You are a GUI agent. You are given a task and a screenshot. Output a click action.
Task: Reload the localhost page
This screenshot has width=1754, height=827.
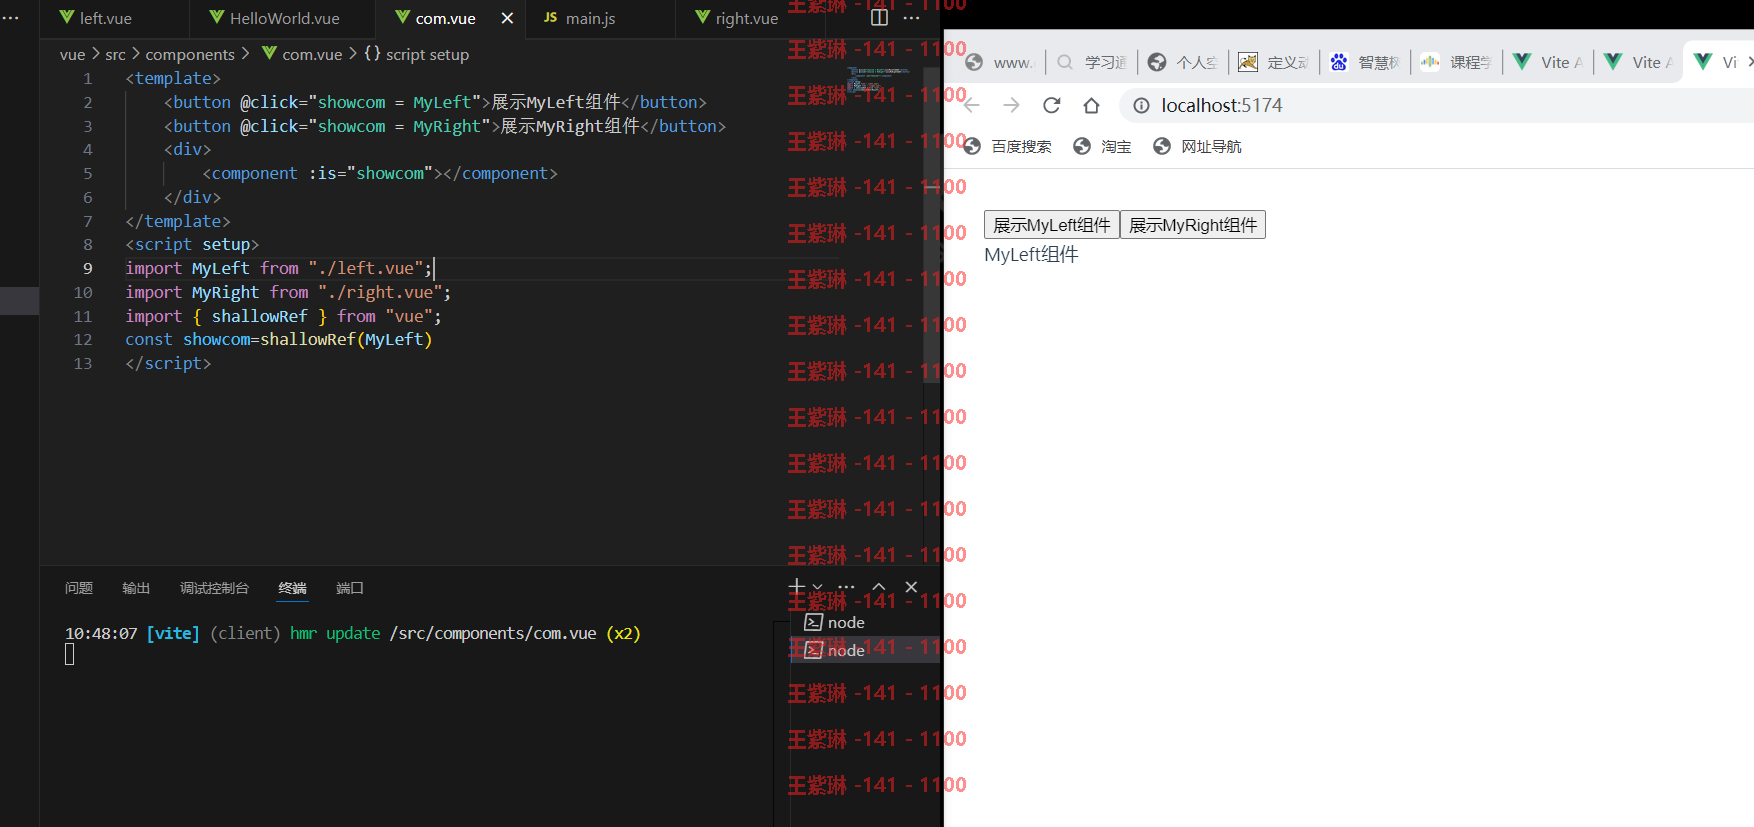1051,105
